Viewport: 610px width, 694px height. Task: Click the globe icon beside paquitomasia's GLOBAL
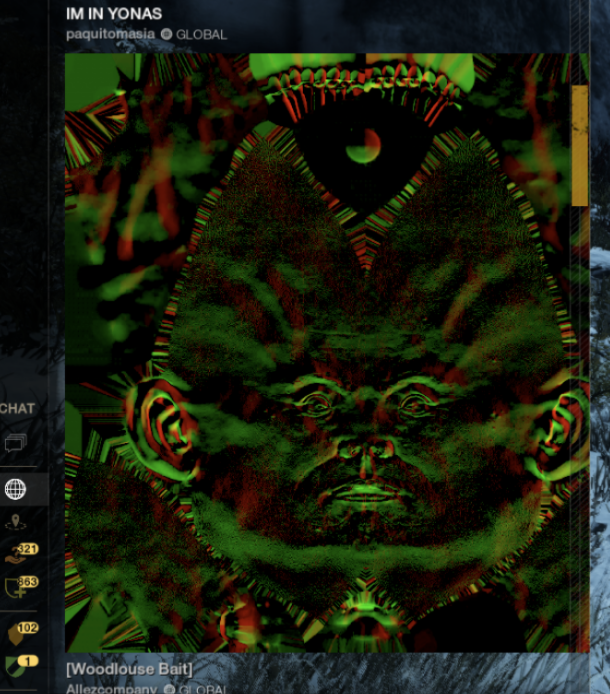[x=166, y=34]
